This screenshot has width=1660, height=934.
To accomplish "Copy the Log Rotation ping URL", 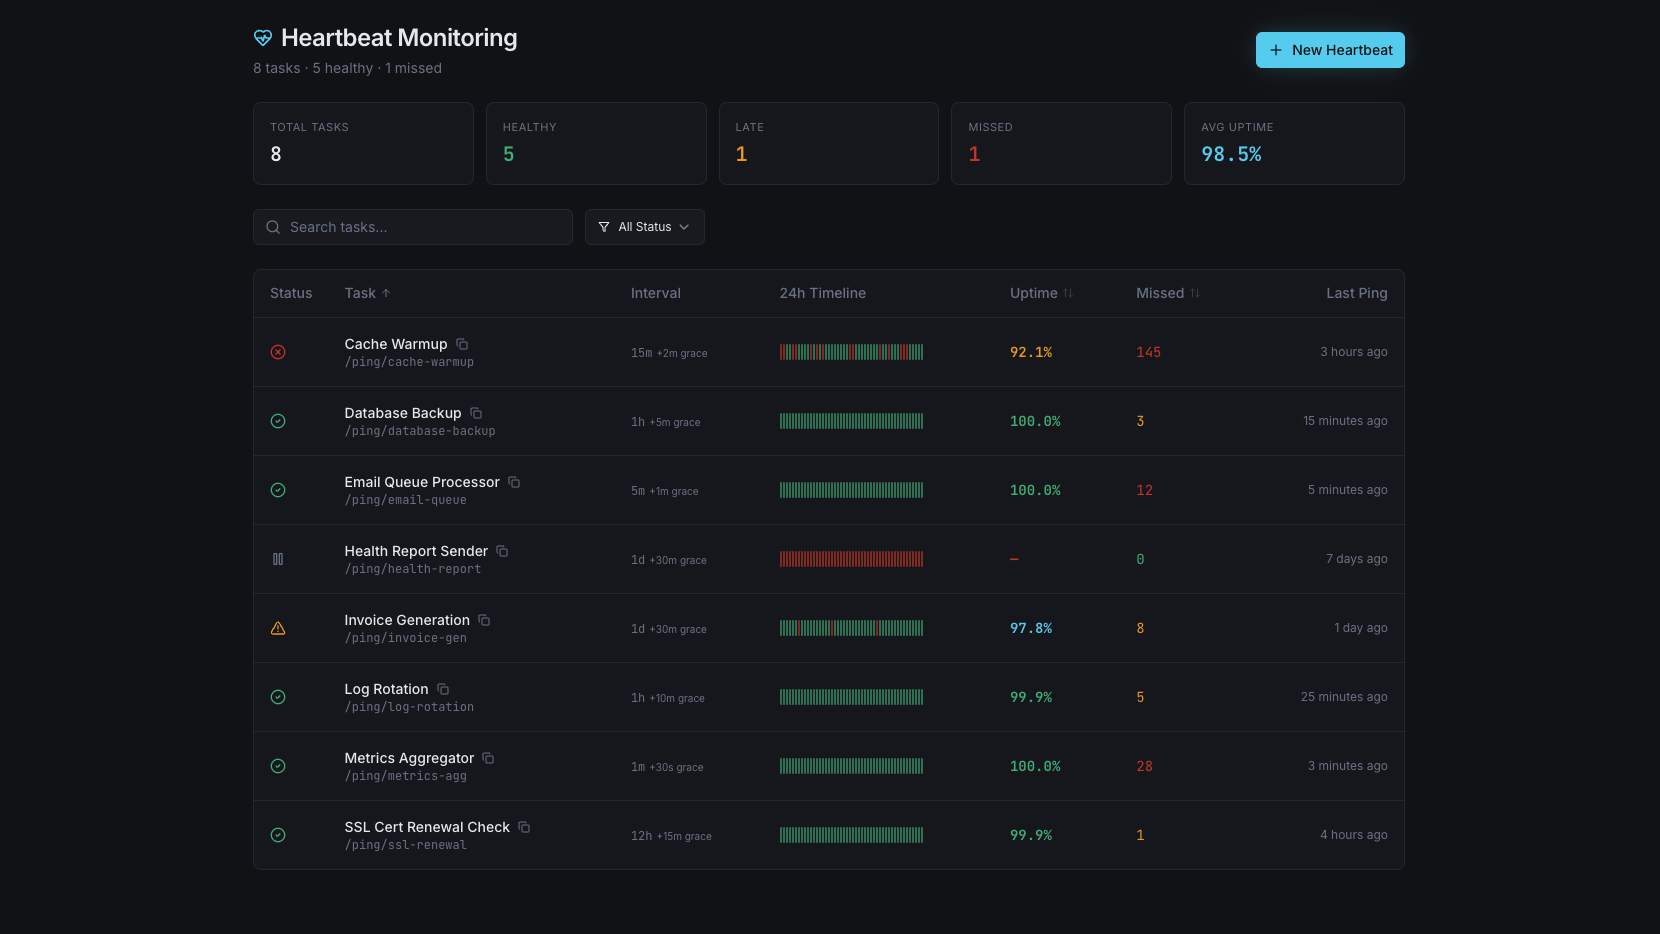I will point(443,689).
